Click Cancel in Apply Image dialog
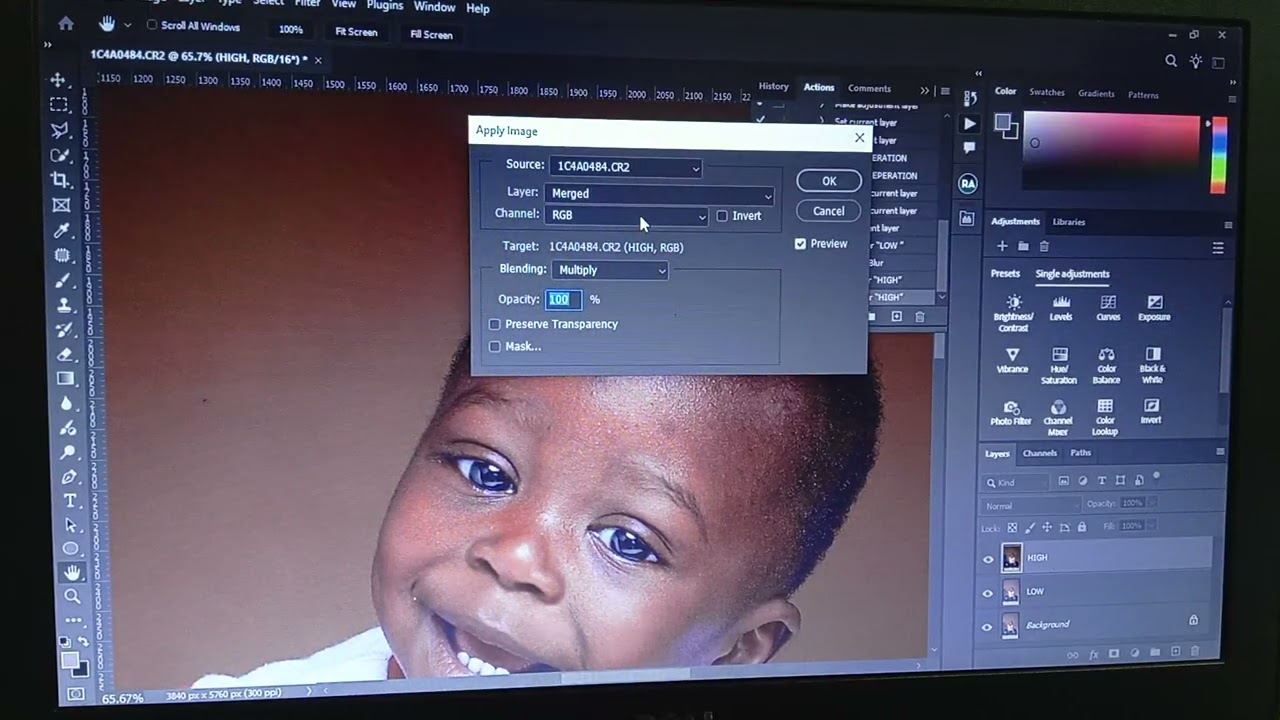 828,211
